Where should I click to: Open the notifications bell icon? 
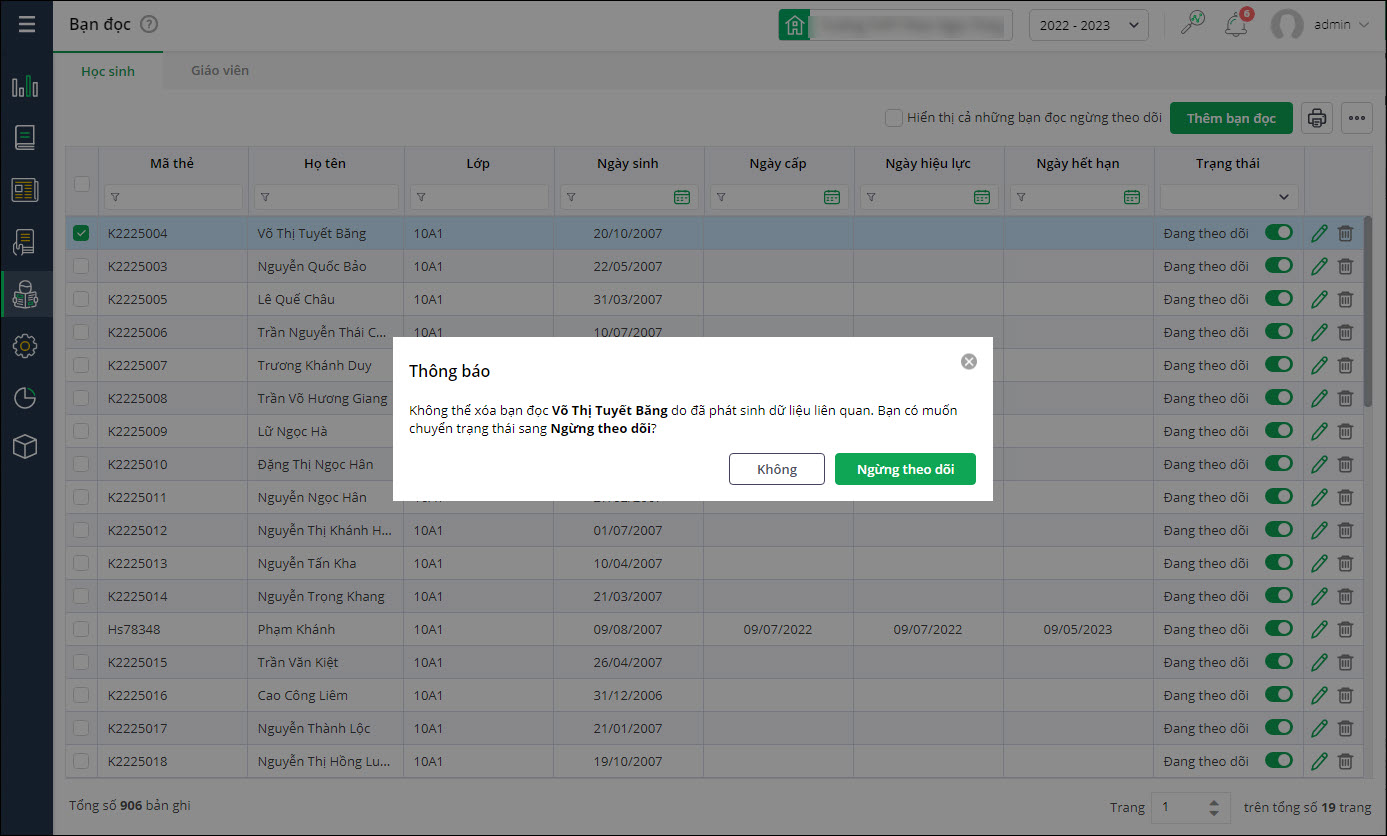tap(1236, 25)
